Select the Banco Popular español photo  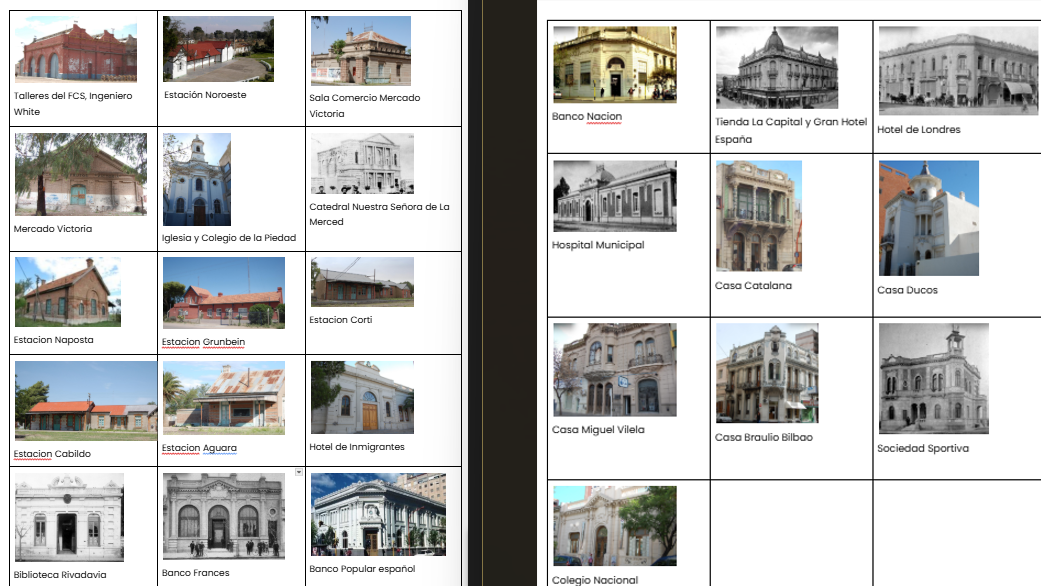[x=378, y=514]
